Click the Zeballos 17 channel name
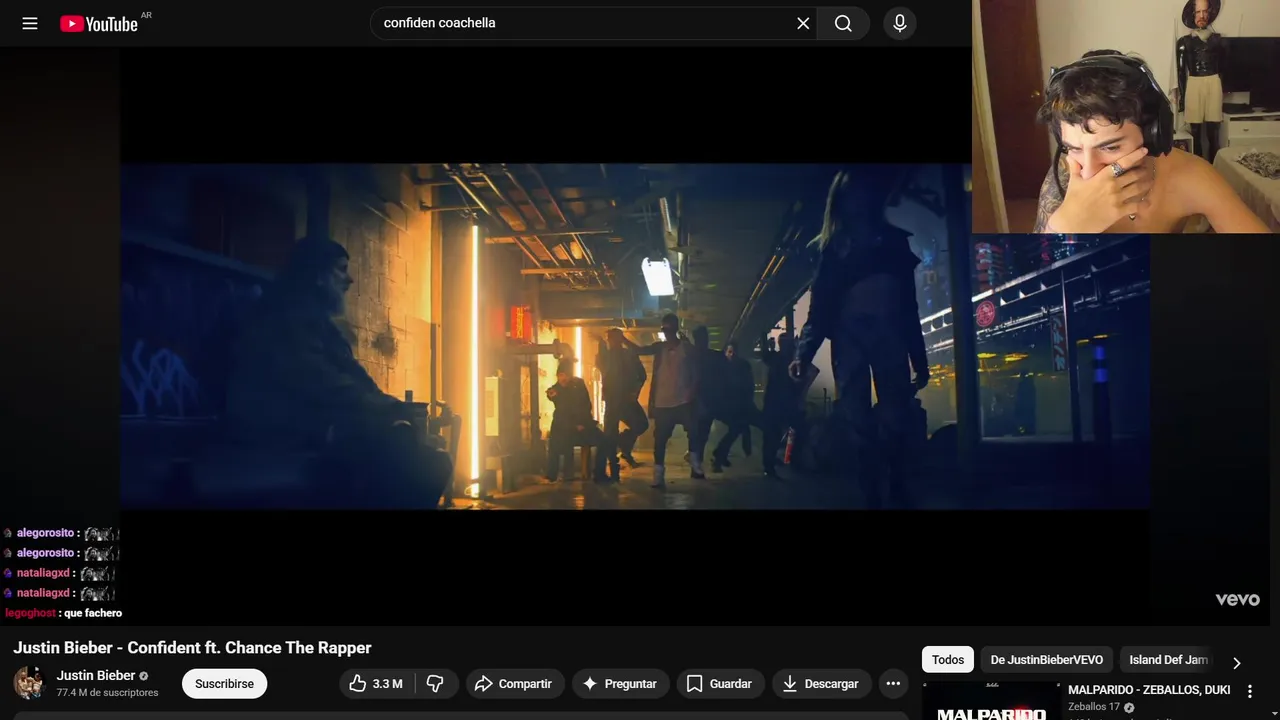Viewport: 1280px width, 720px height. [1094, 707]
